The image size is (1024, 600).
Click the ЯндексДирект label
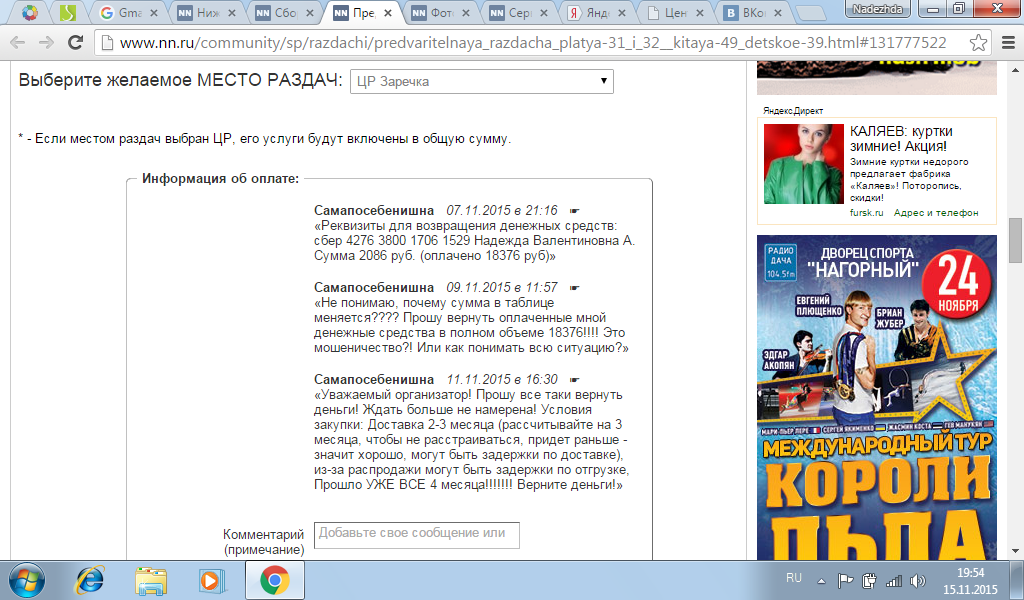point(793,111)
